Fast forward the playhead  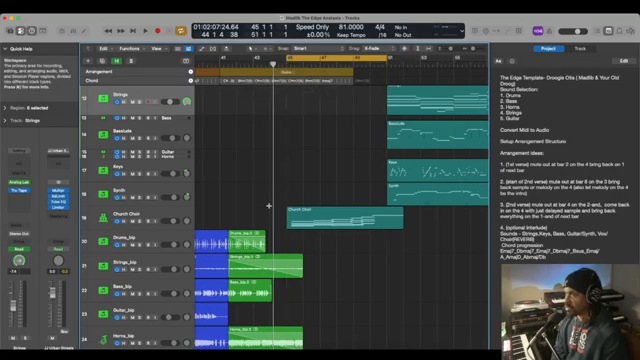pyautogui.click(x=121, y=31)
